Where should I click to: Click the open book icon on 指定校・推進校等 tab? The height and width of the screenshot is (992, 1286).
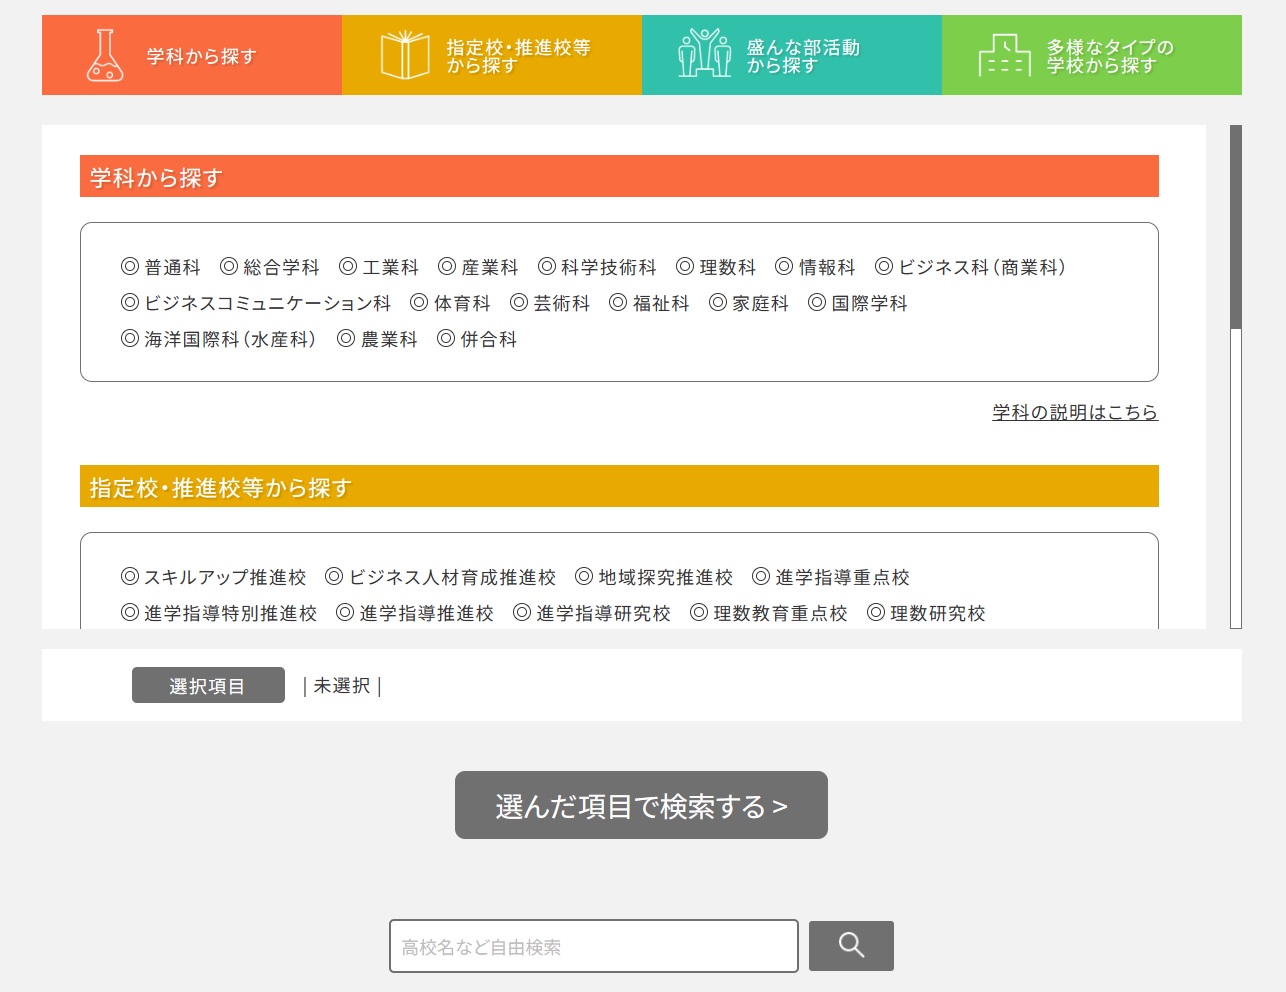point(404,54)
